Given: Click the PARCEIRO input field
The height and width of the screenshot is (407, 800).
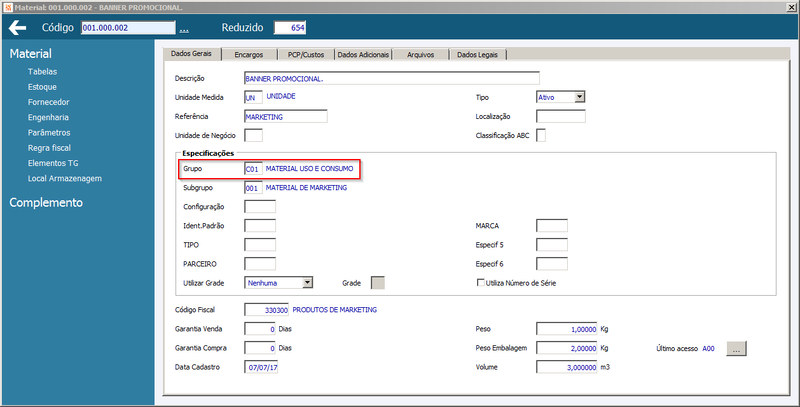Looking at the screenshot, I should tap(260, 264).
